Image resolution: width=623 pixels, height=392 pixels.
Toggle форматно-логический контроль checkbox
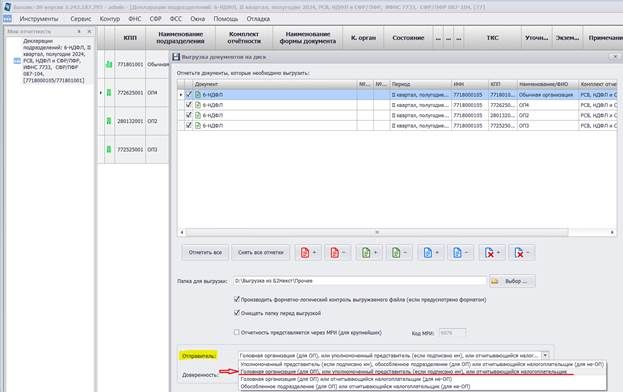click(237, 299)
